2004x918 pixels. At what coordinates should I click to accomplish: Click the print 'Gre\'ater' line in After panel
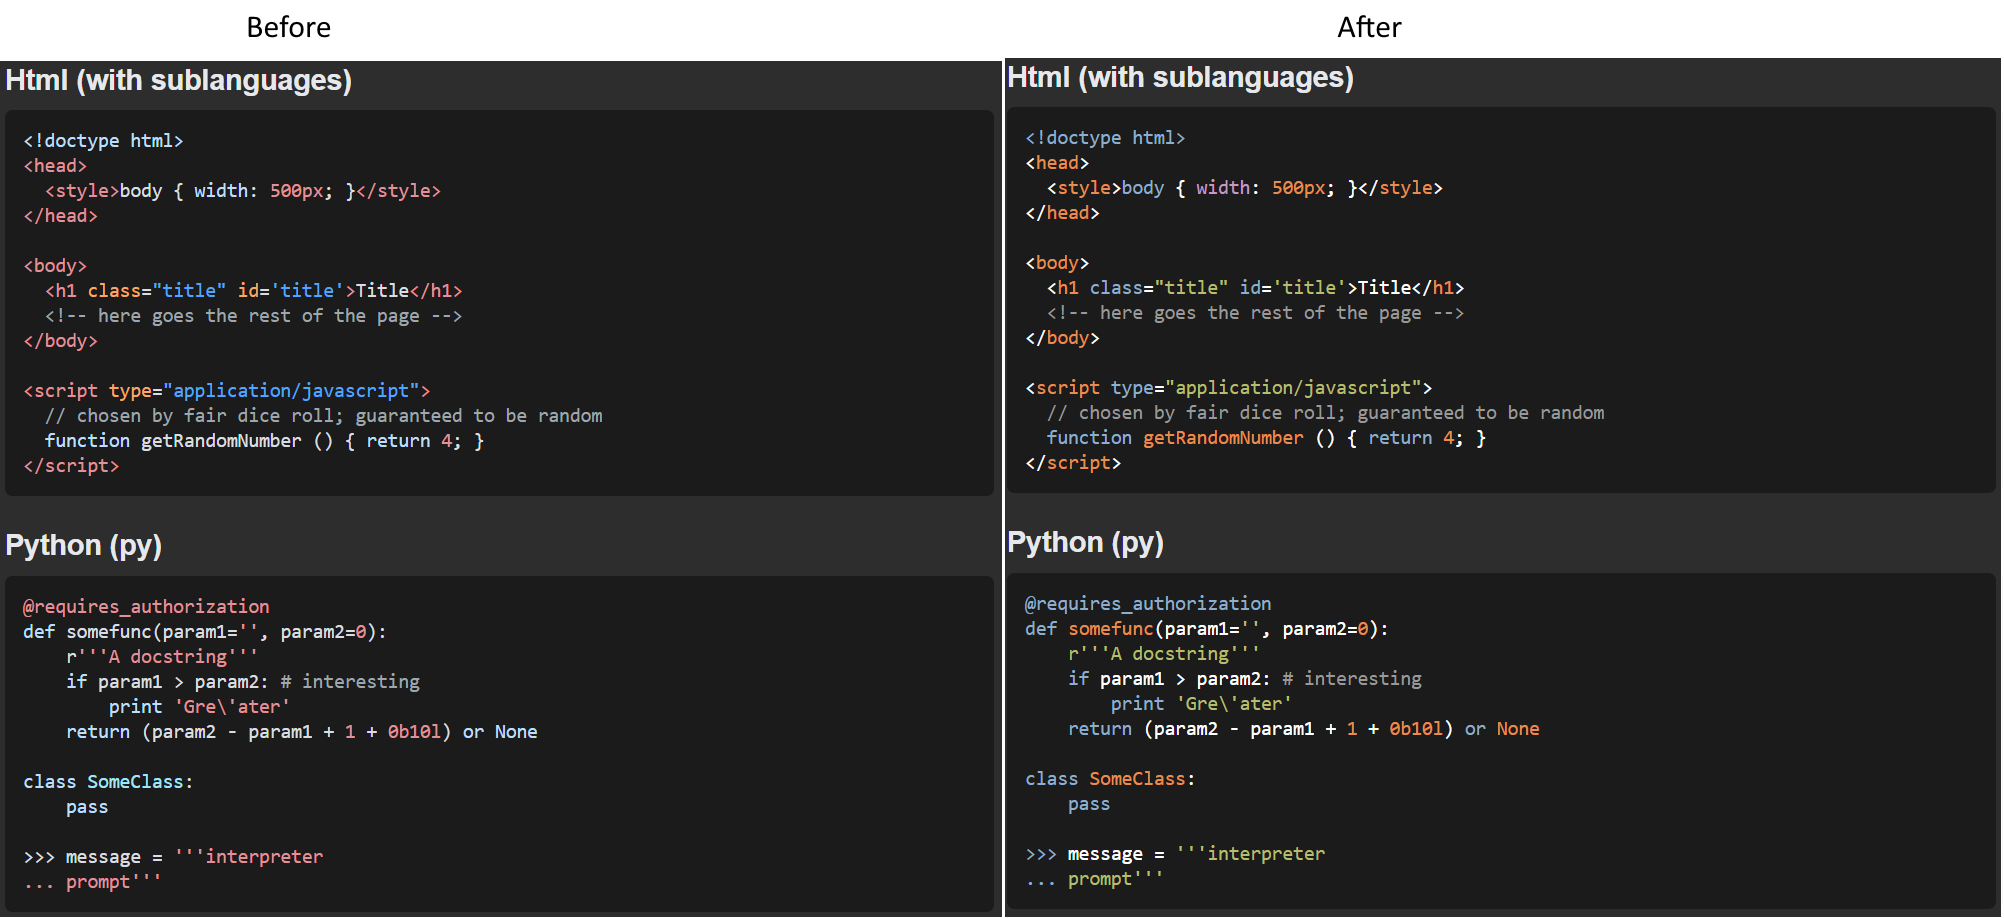1202,704
